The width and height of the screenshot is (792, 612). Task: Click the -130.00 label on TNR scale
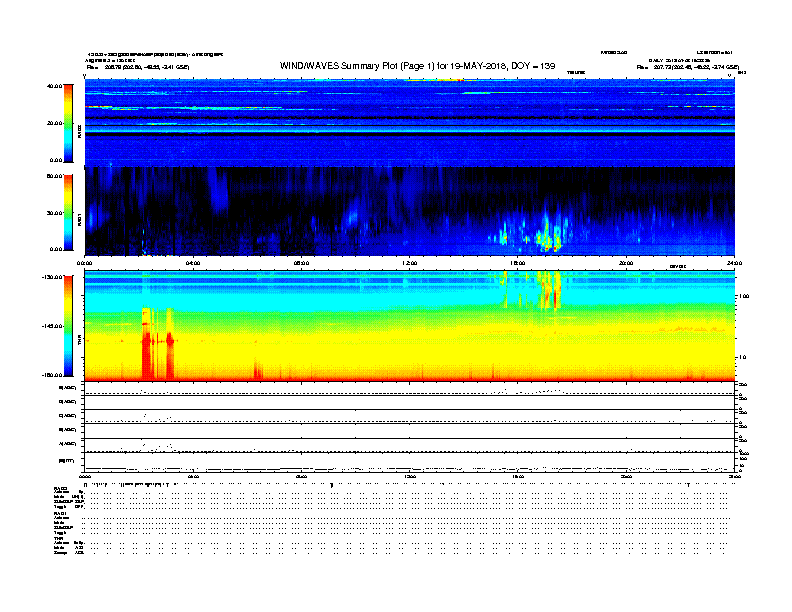pos(53,277)
